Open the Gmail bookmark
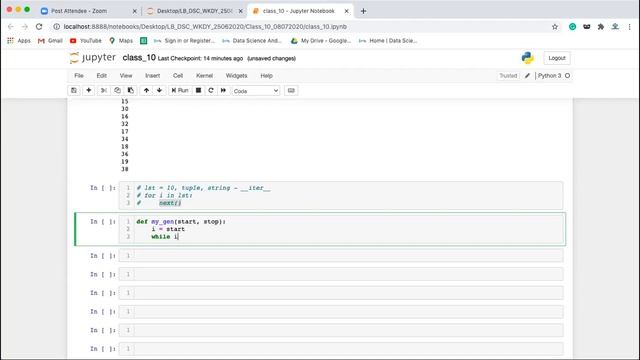 point(50,41)
